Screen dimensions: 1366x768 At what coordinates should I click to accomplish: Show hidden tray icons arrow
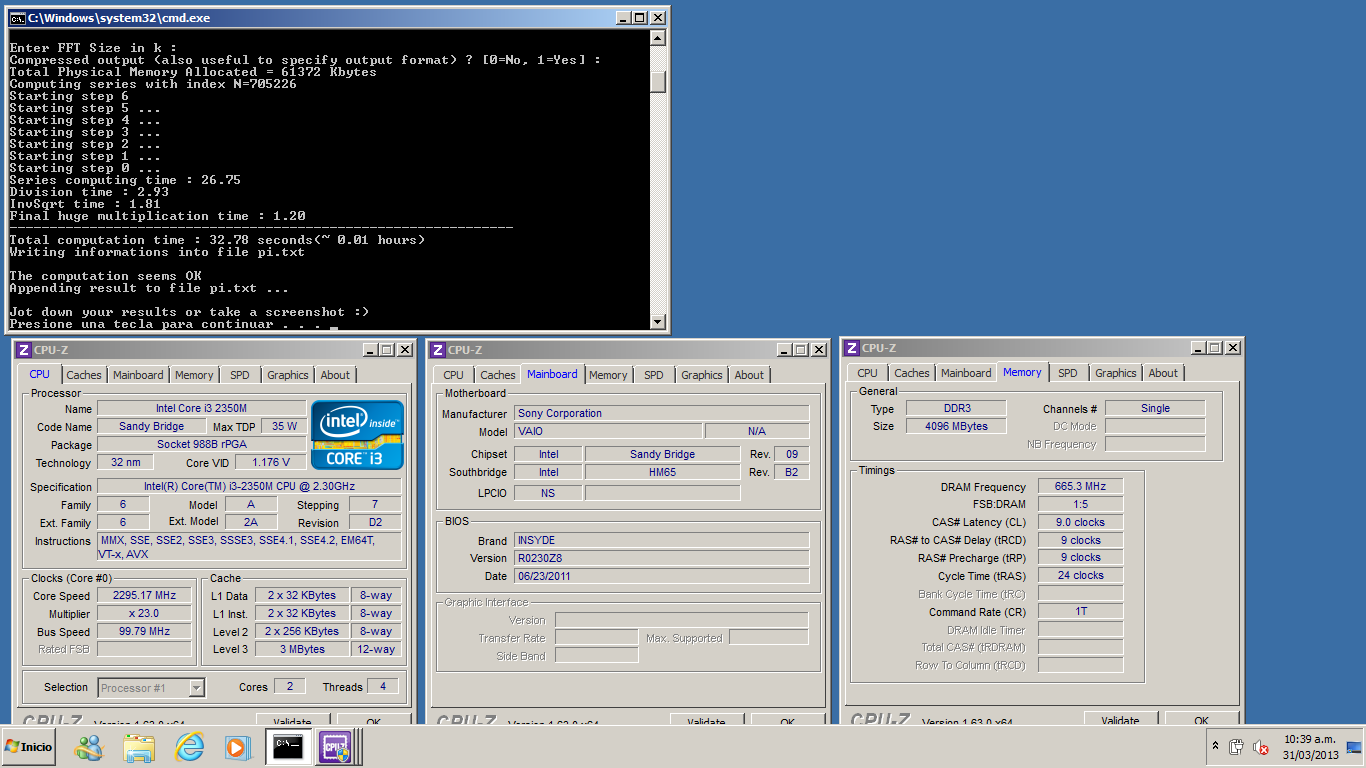(1216, 747)
